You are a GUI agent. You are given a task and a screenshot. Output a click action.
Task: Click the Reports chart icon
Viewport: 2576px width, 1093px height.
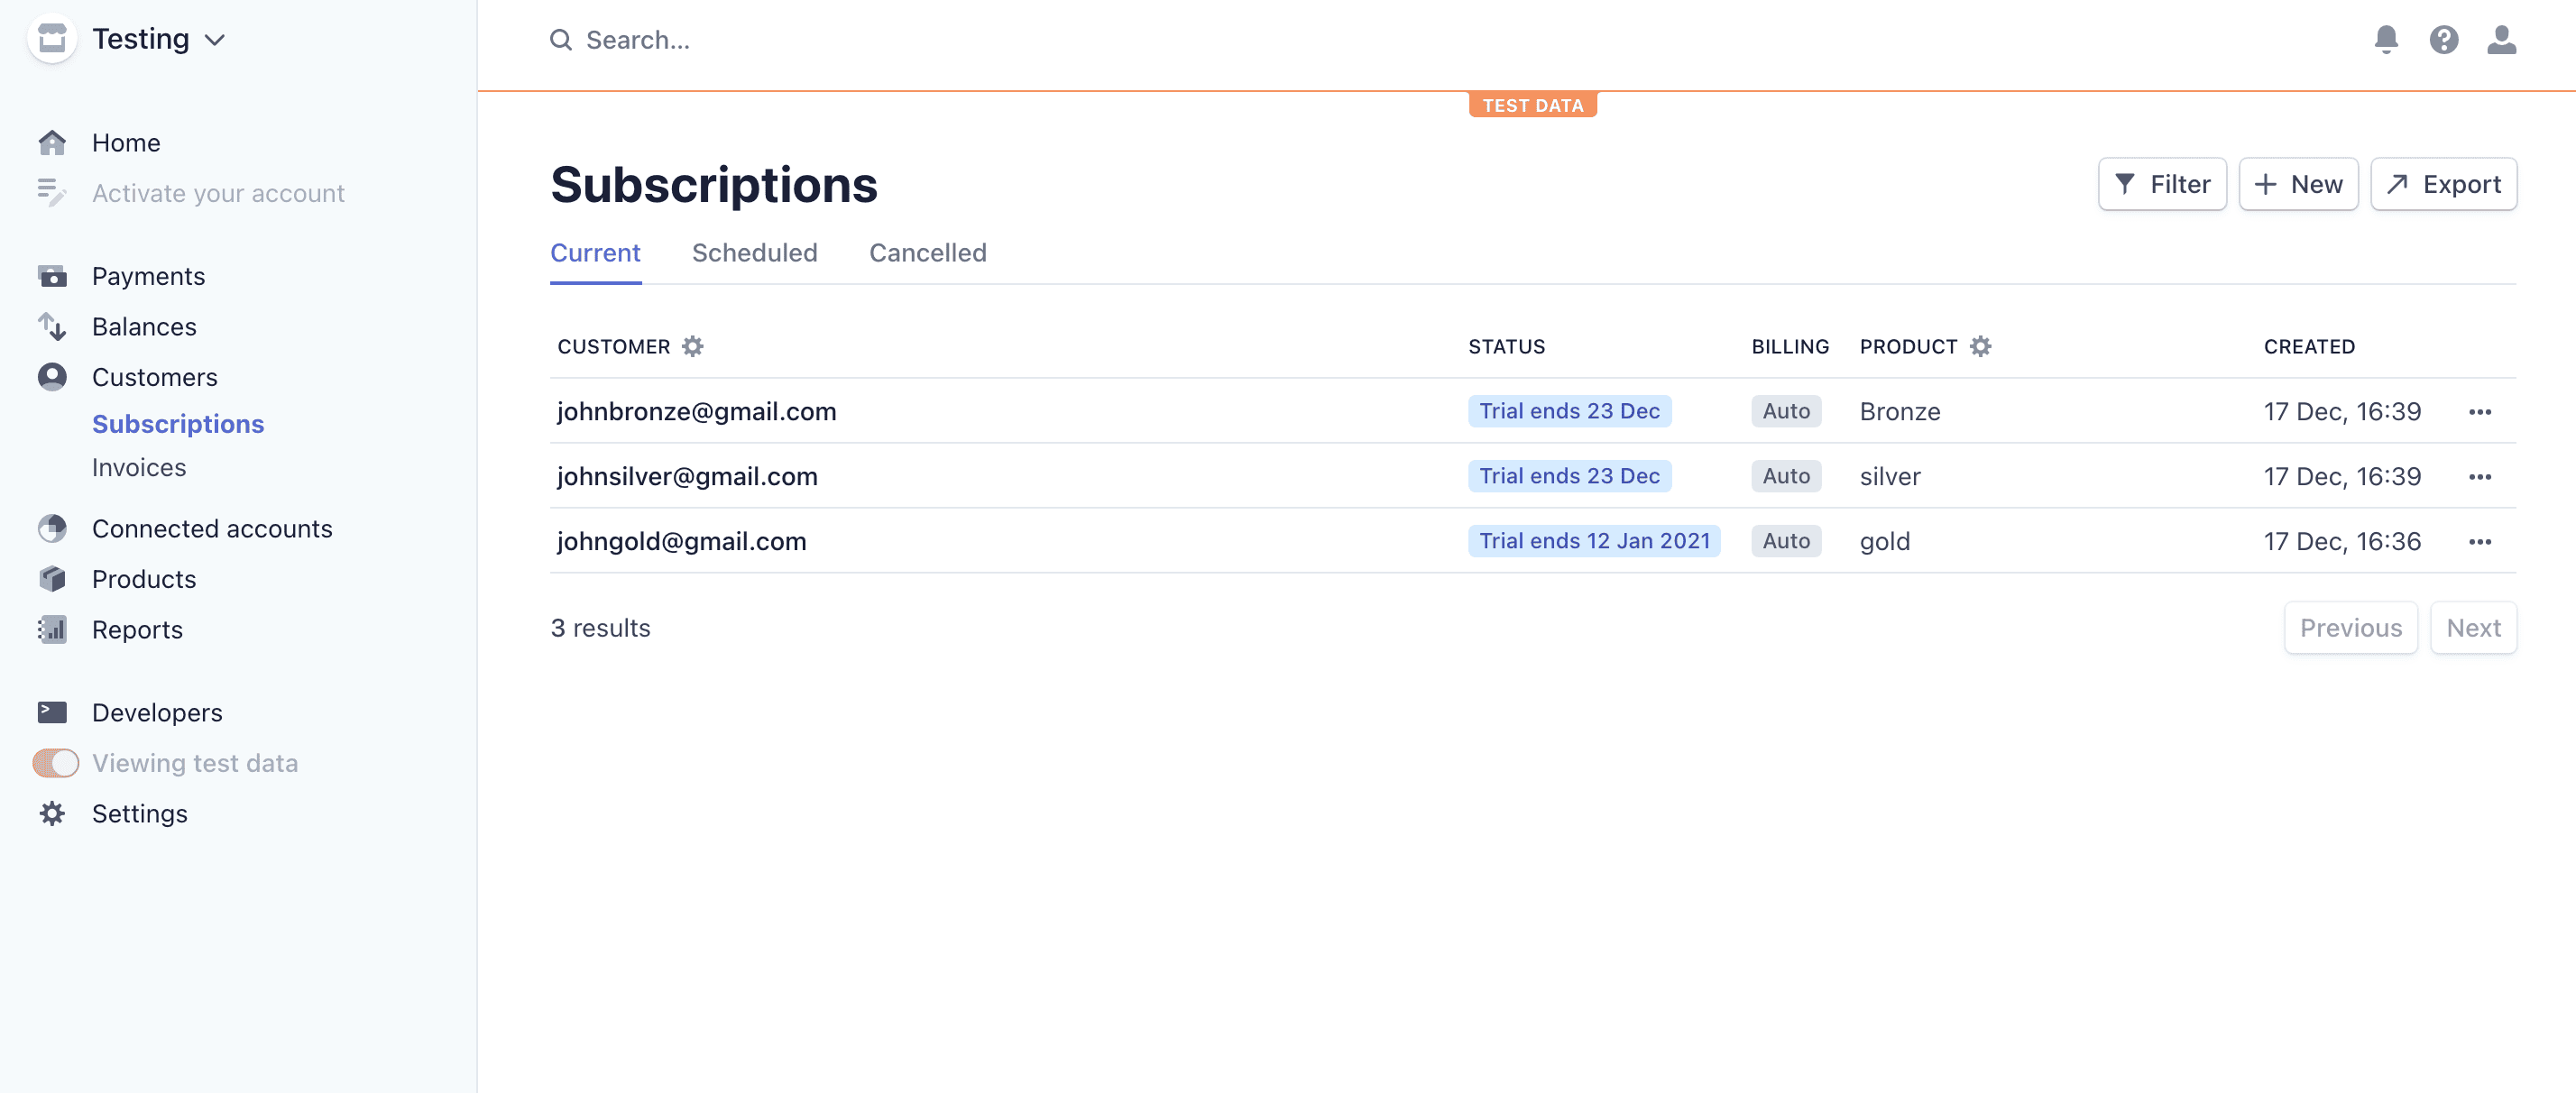click(x=52, y=630)
